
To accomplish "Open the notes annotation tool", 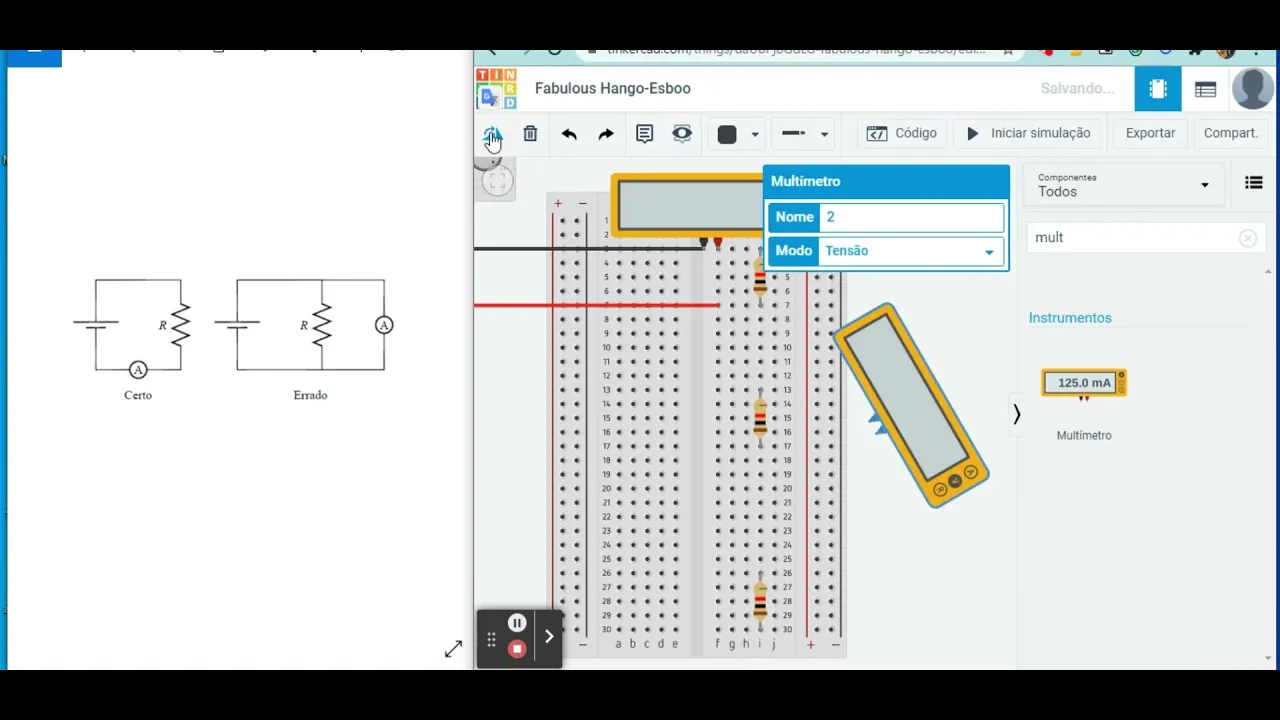I will tap(644, 134).
